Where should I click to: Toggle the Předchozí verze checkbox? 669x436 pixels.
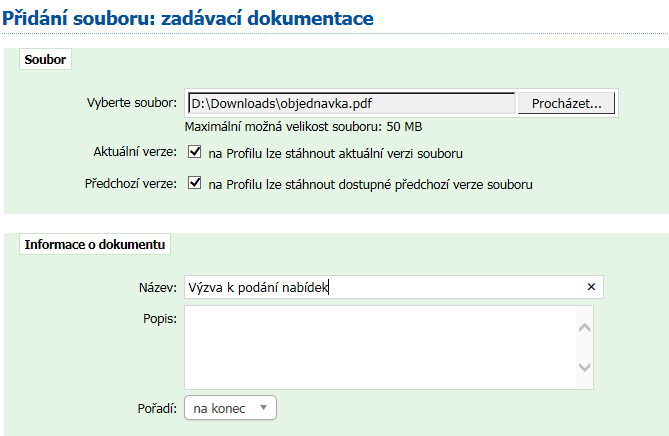pos(195,183)
